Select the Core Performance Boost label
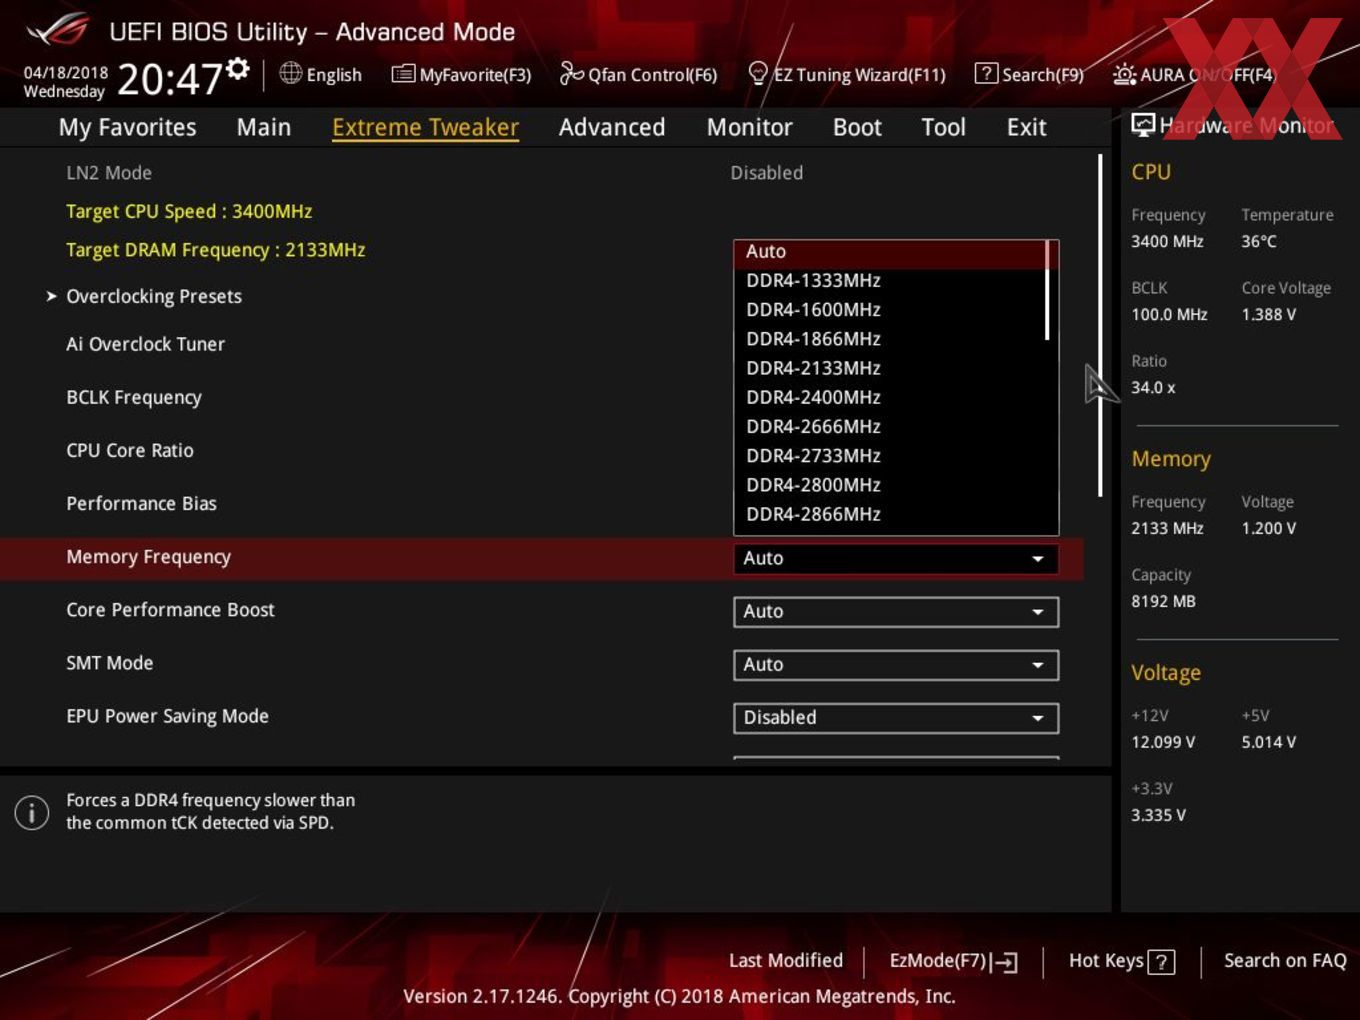Image resolution: width=1360 pixels, height=1020 pixels. coord(170,610)
